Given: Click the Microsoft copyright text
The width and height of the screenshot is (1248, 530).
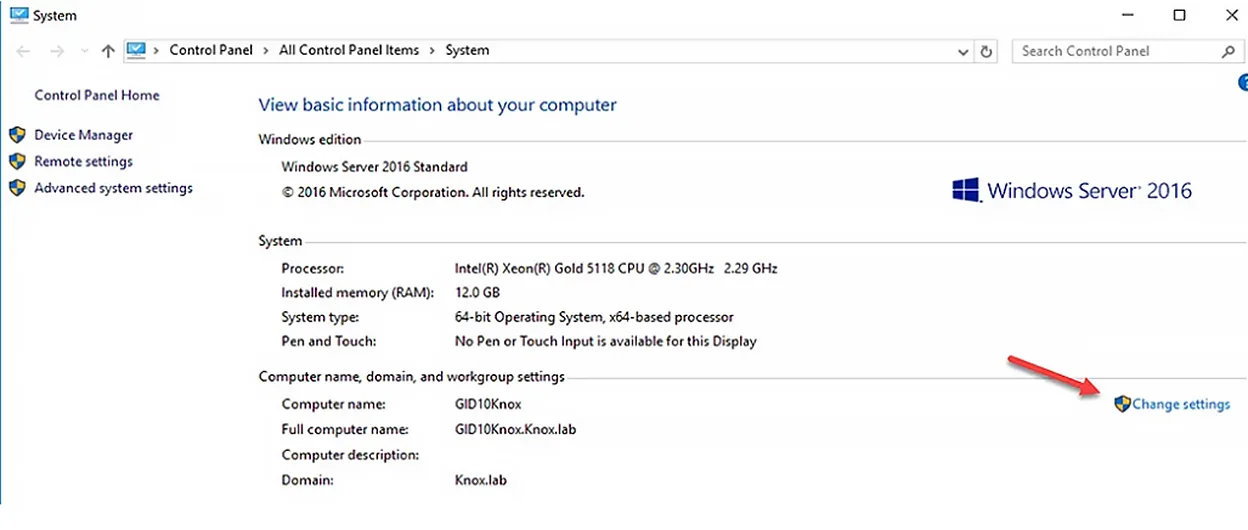Looking at the screenshot, I should [x=433, y=192].
